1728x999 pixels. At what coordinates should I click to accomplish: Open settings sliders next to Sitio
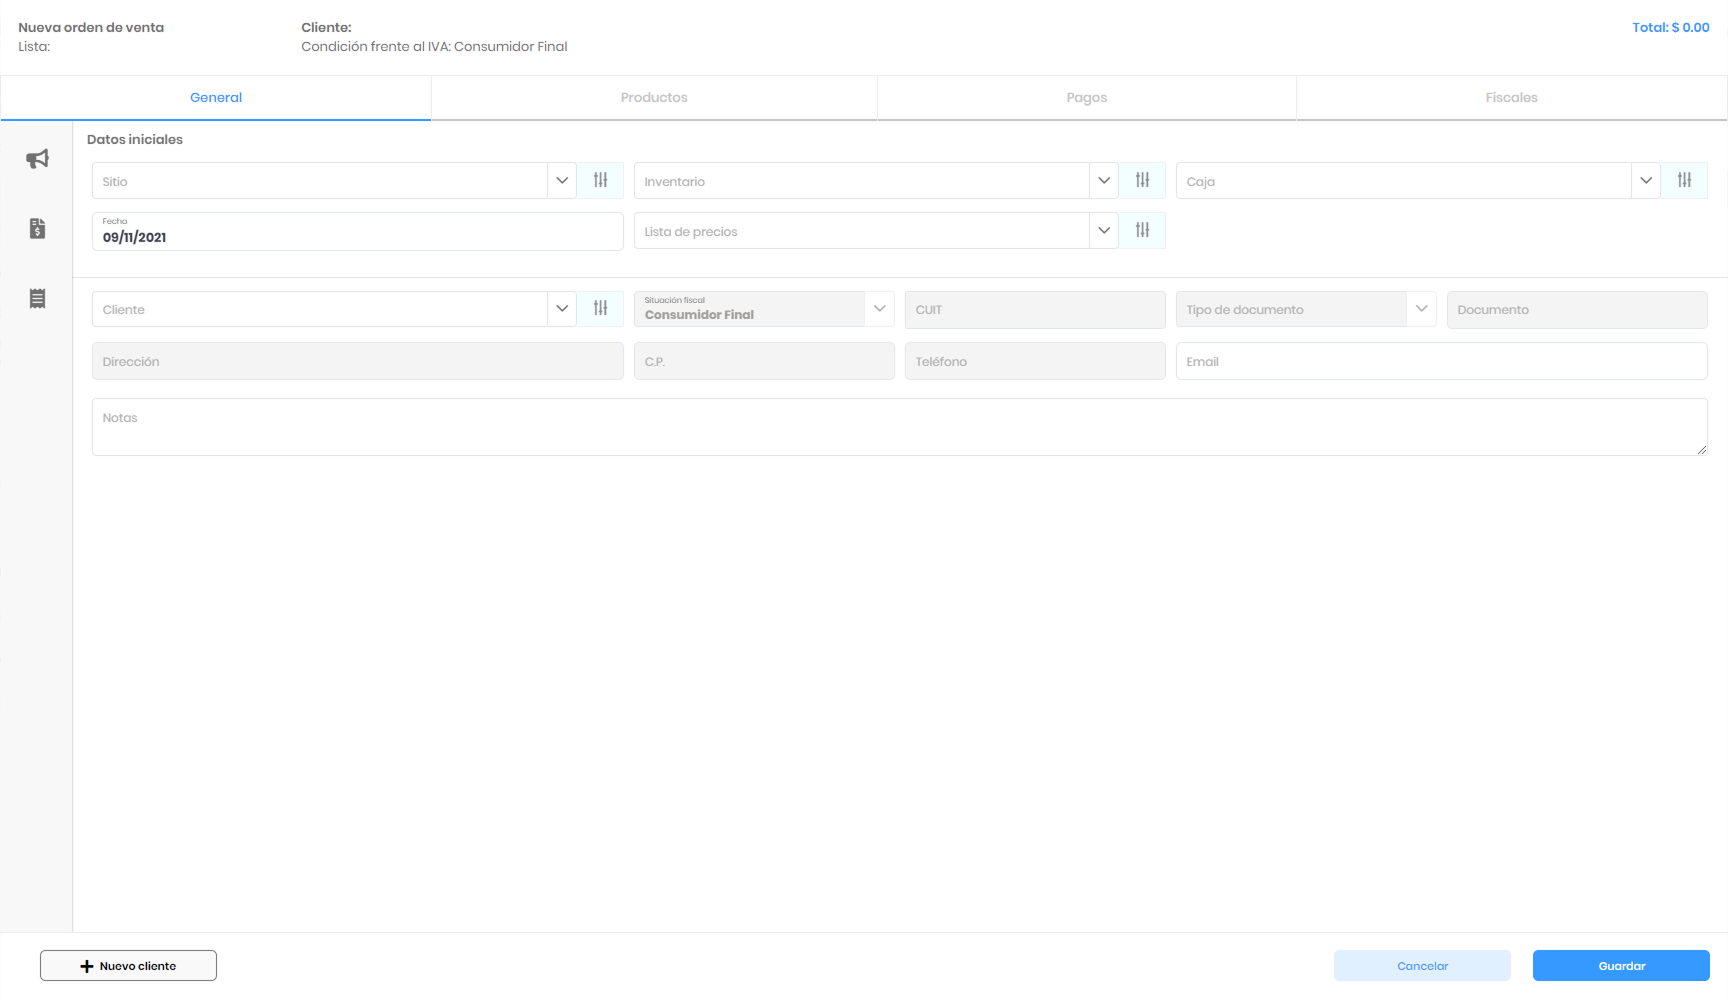[600, 180]
